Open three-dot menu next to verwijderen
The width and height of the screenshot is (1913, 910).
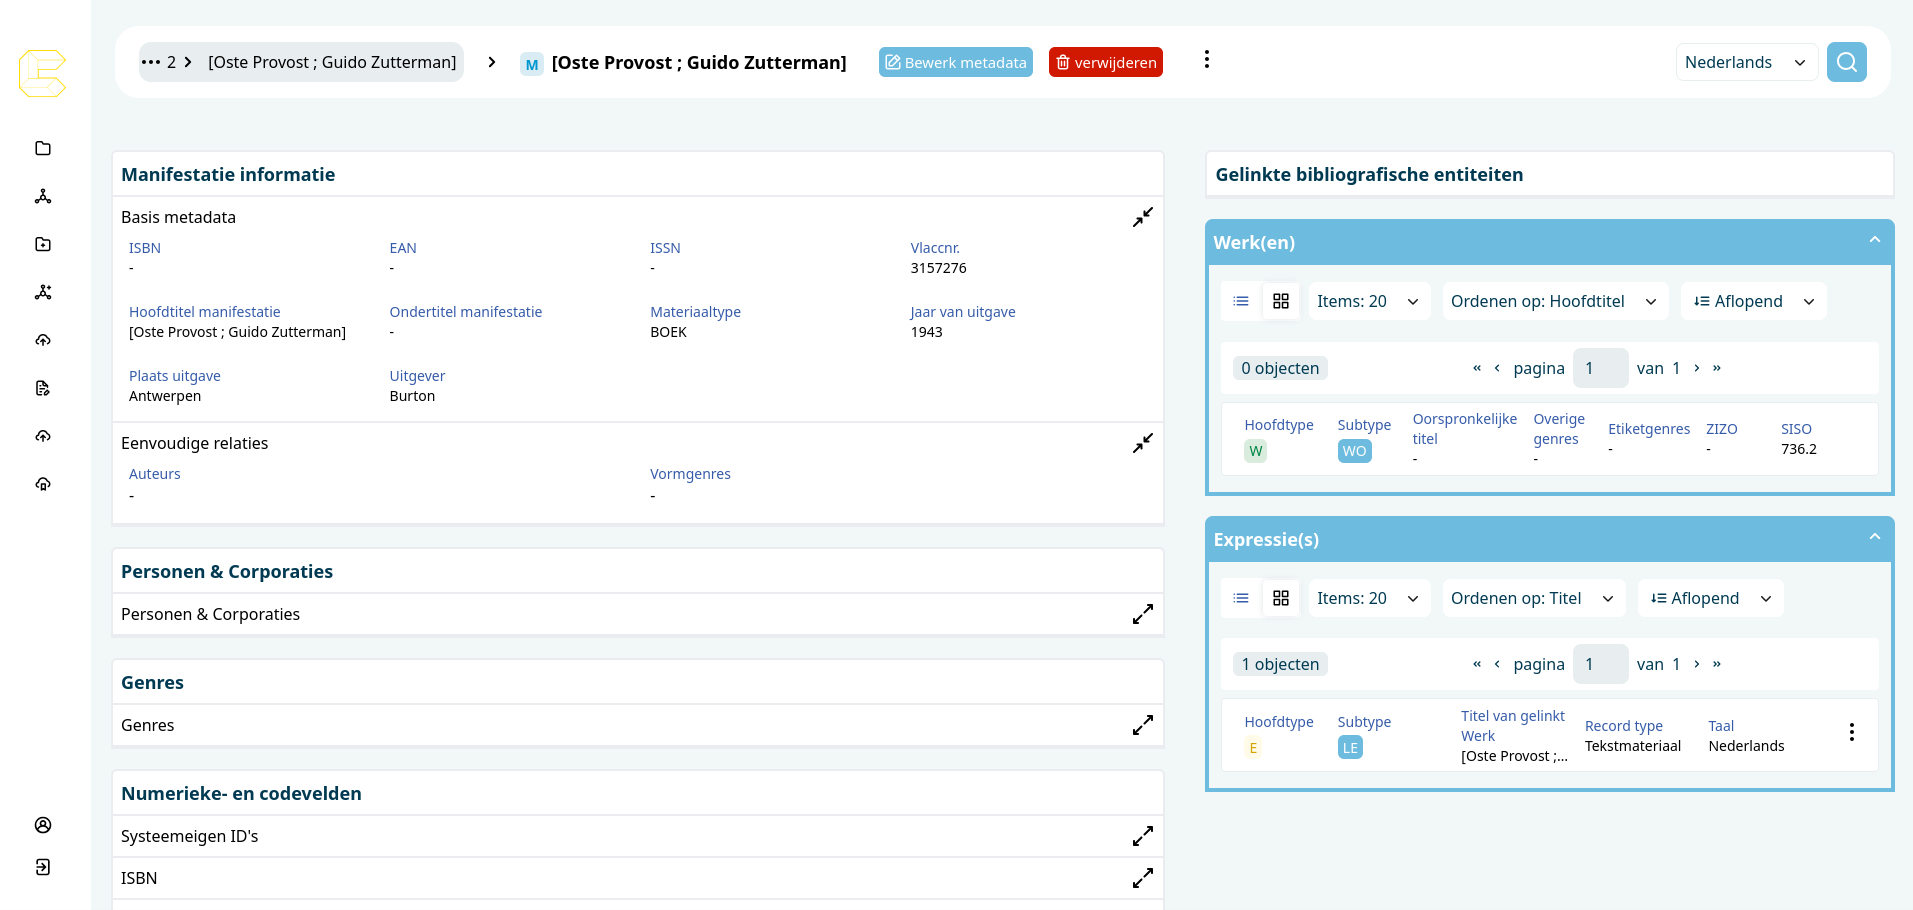1206,60
